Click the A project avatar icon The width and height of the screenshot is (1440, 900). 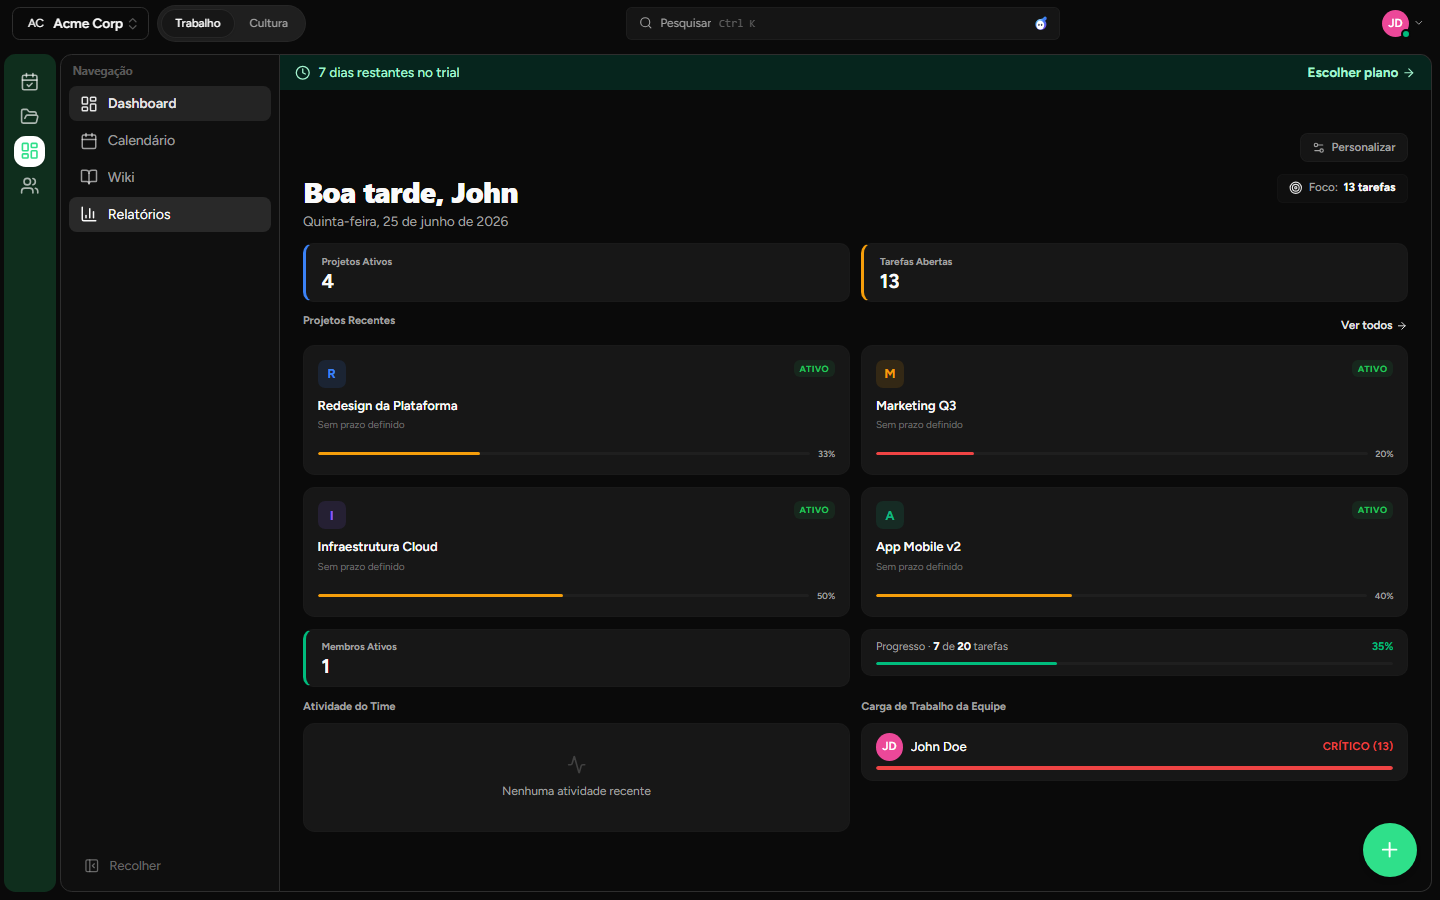tap(890, 515)
